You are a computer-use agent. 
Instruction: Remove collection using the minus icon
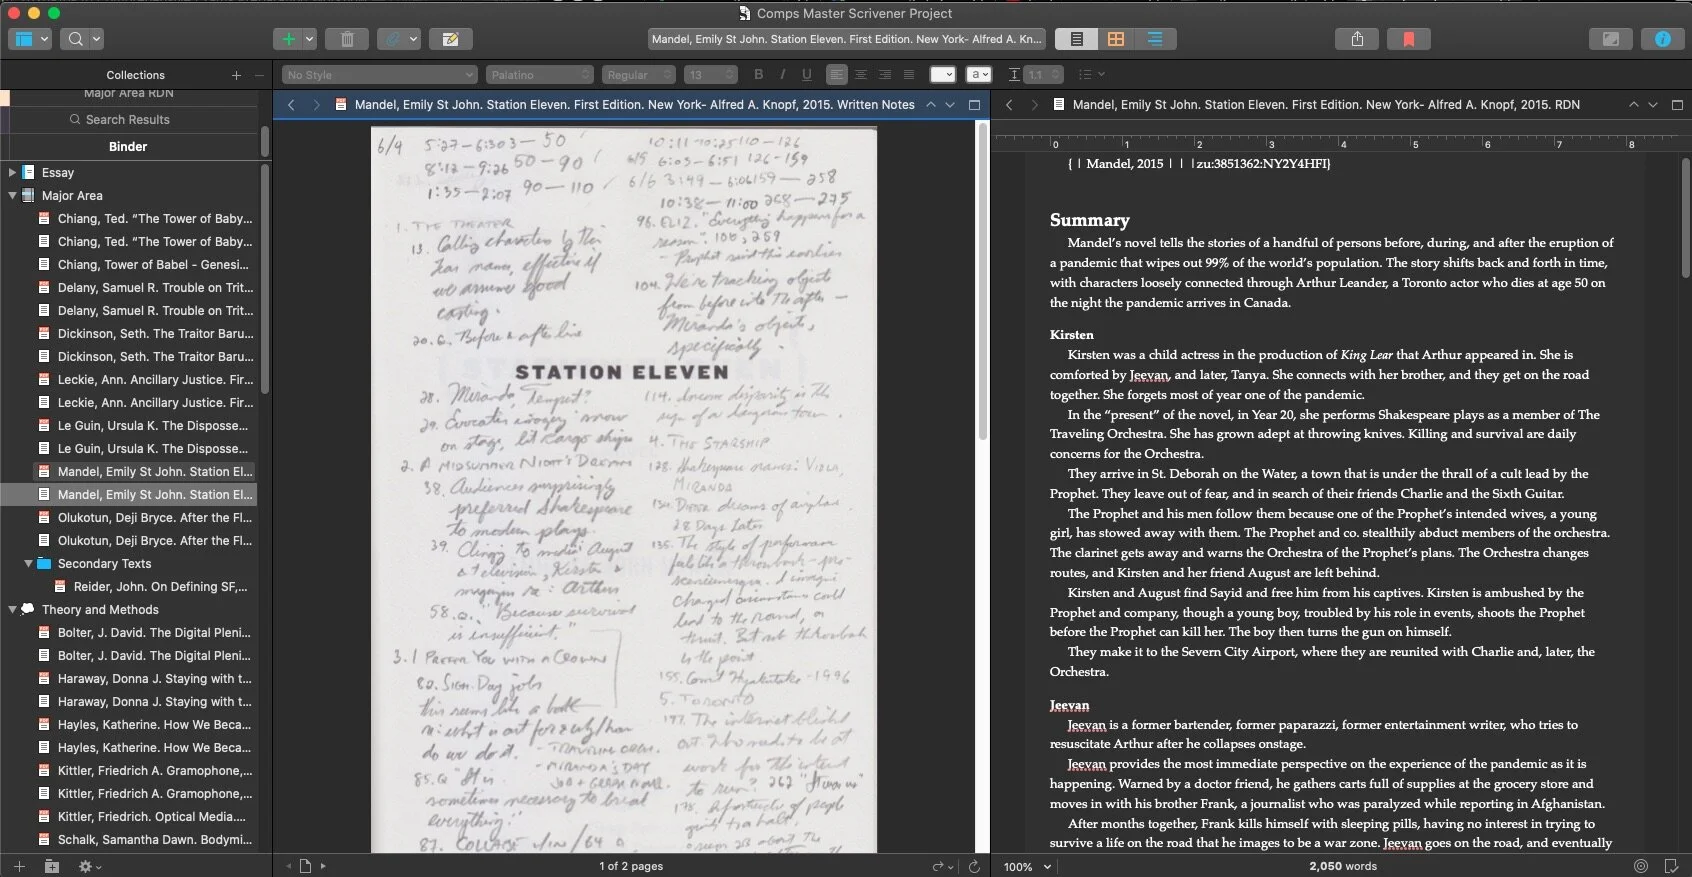tap(259, 75)
